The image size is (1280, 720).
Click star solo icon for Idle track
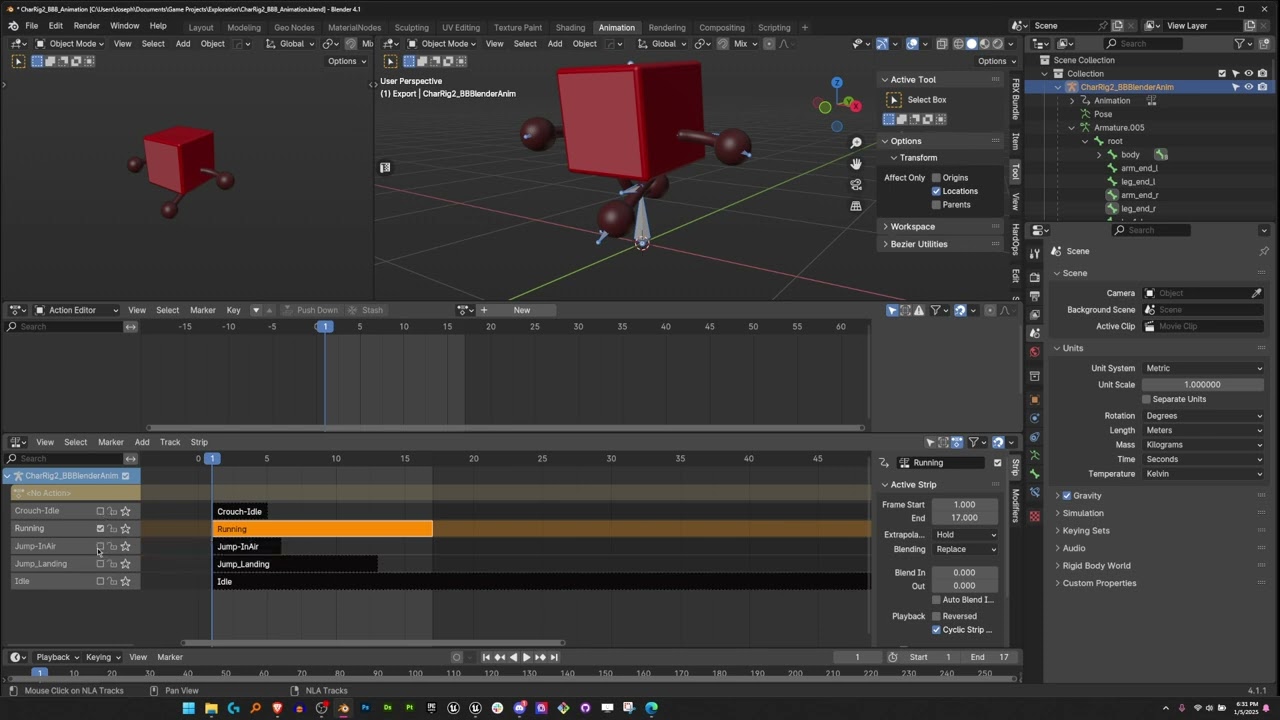pos(125,581)
